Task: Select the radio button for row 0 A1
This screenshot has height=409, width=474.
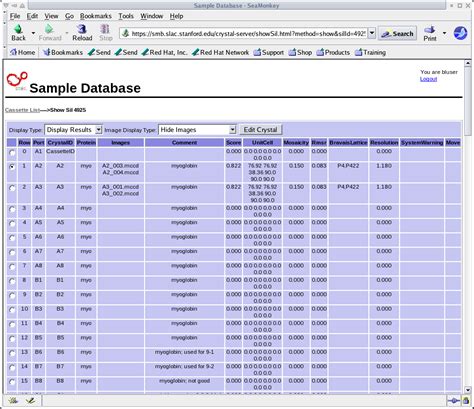Action: tap(12, 153)
